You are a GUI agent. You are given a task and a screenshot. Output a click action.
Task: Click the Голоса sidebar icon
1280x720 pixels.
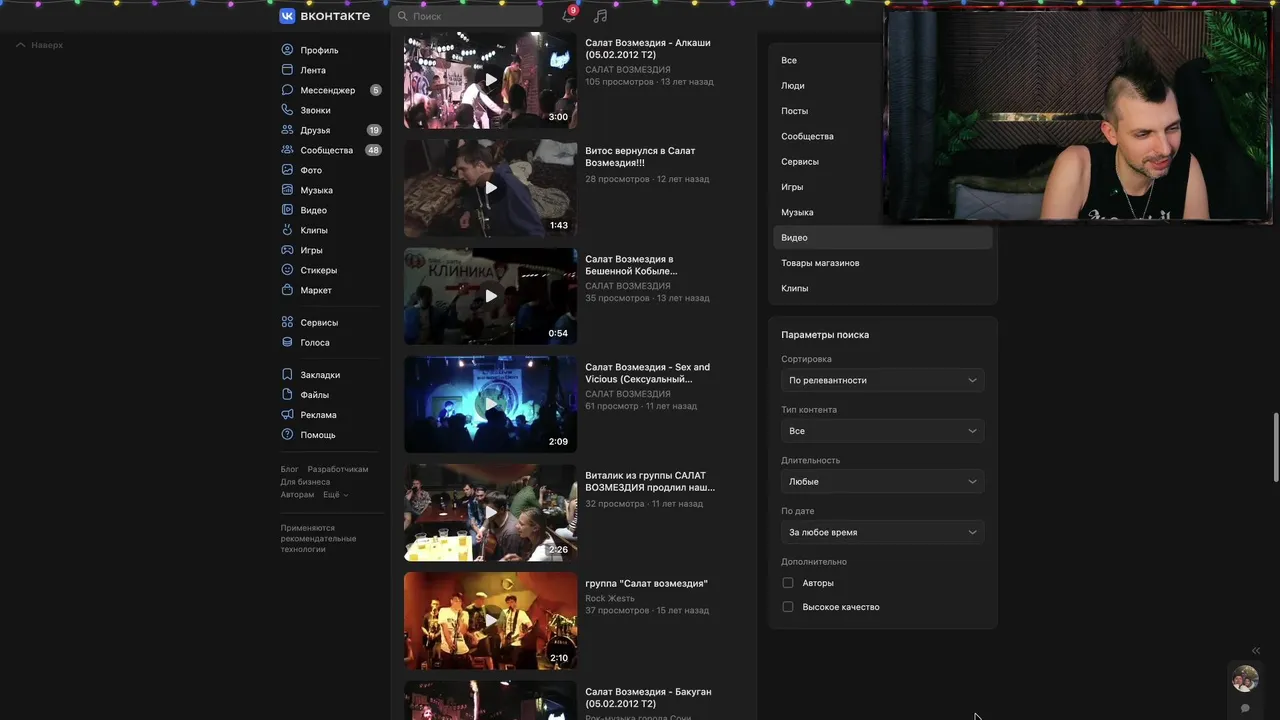click(x=288, y=342)
